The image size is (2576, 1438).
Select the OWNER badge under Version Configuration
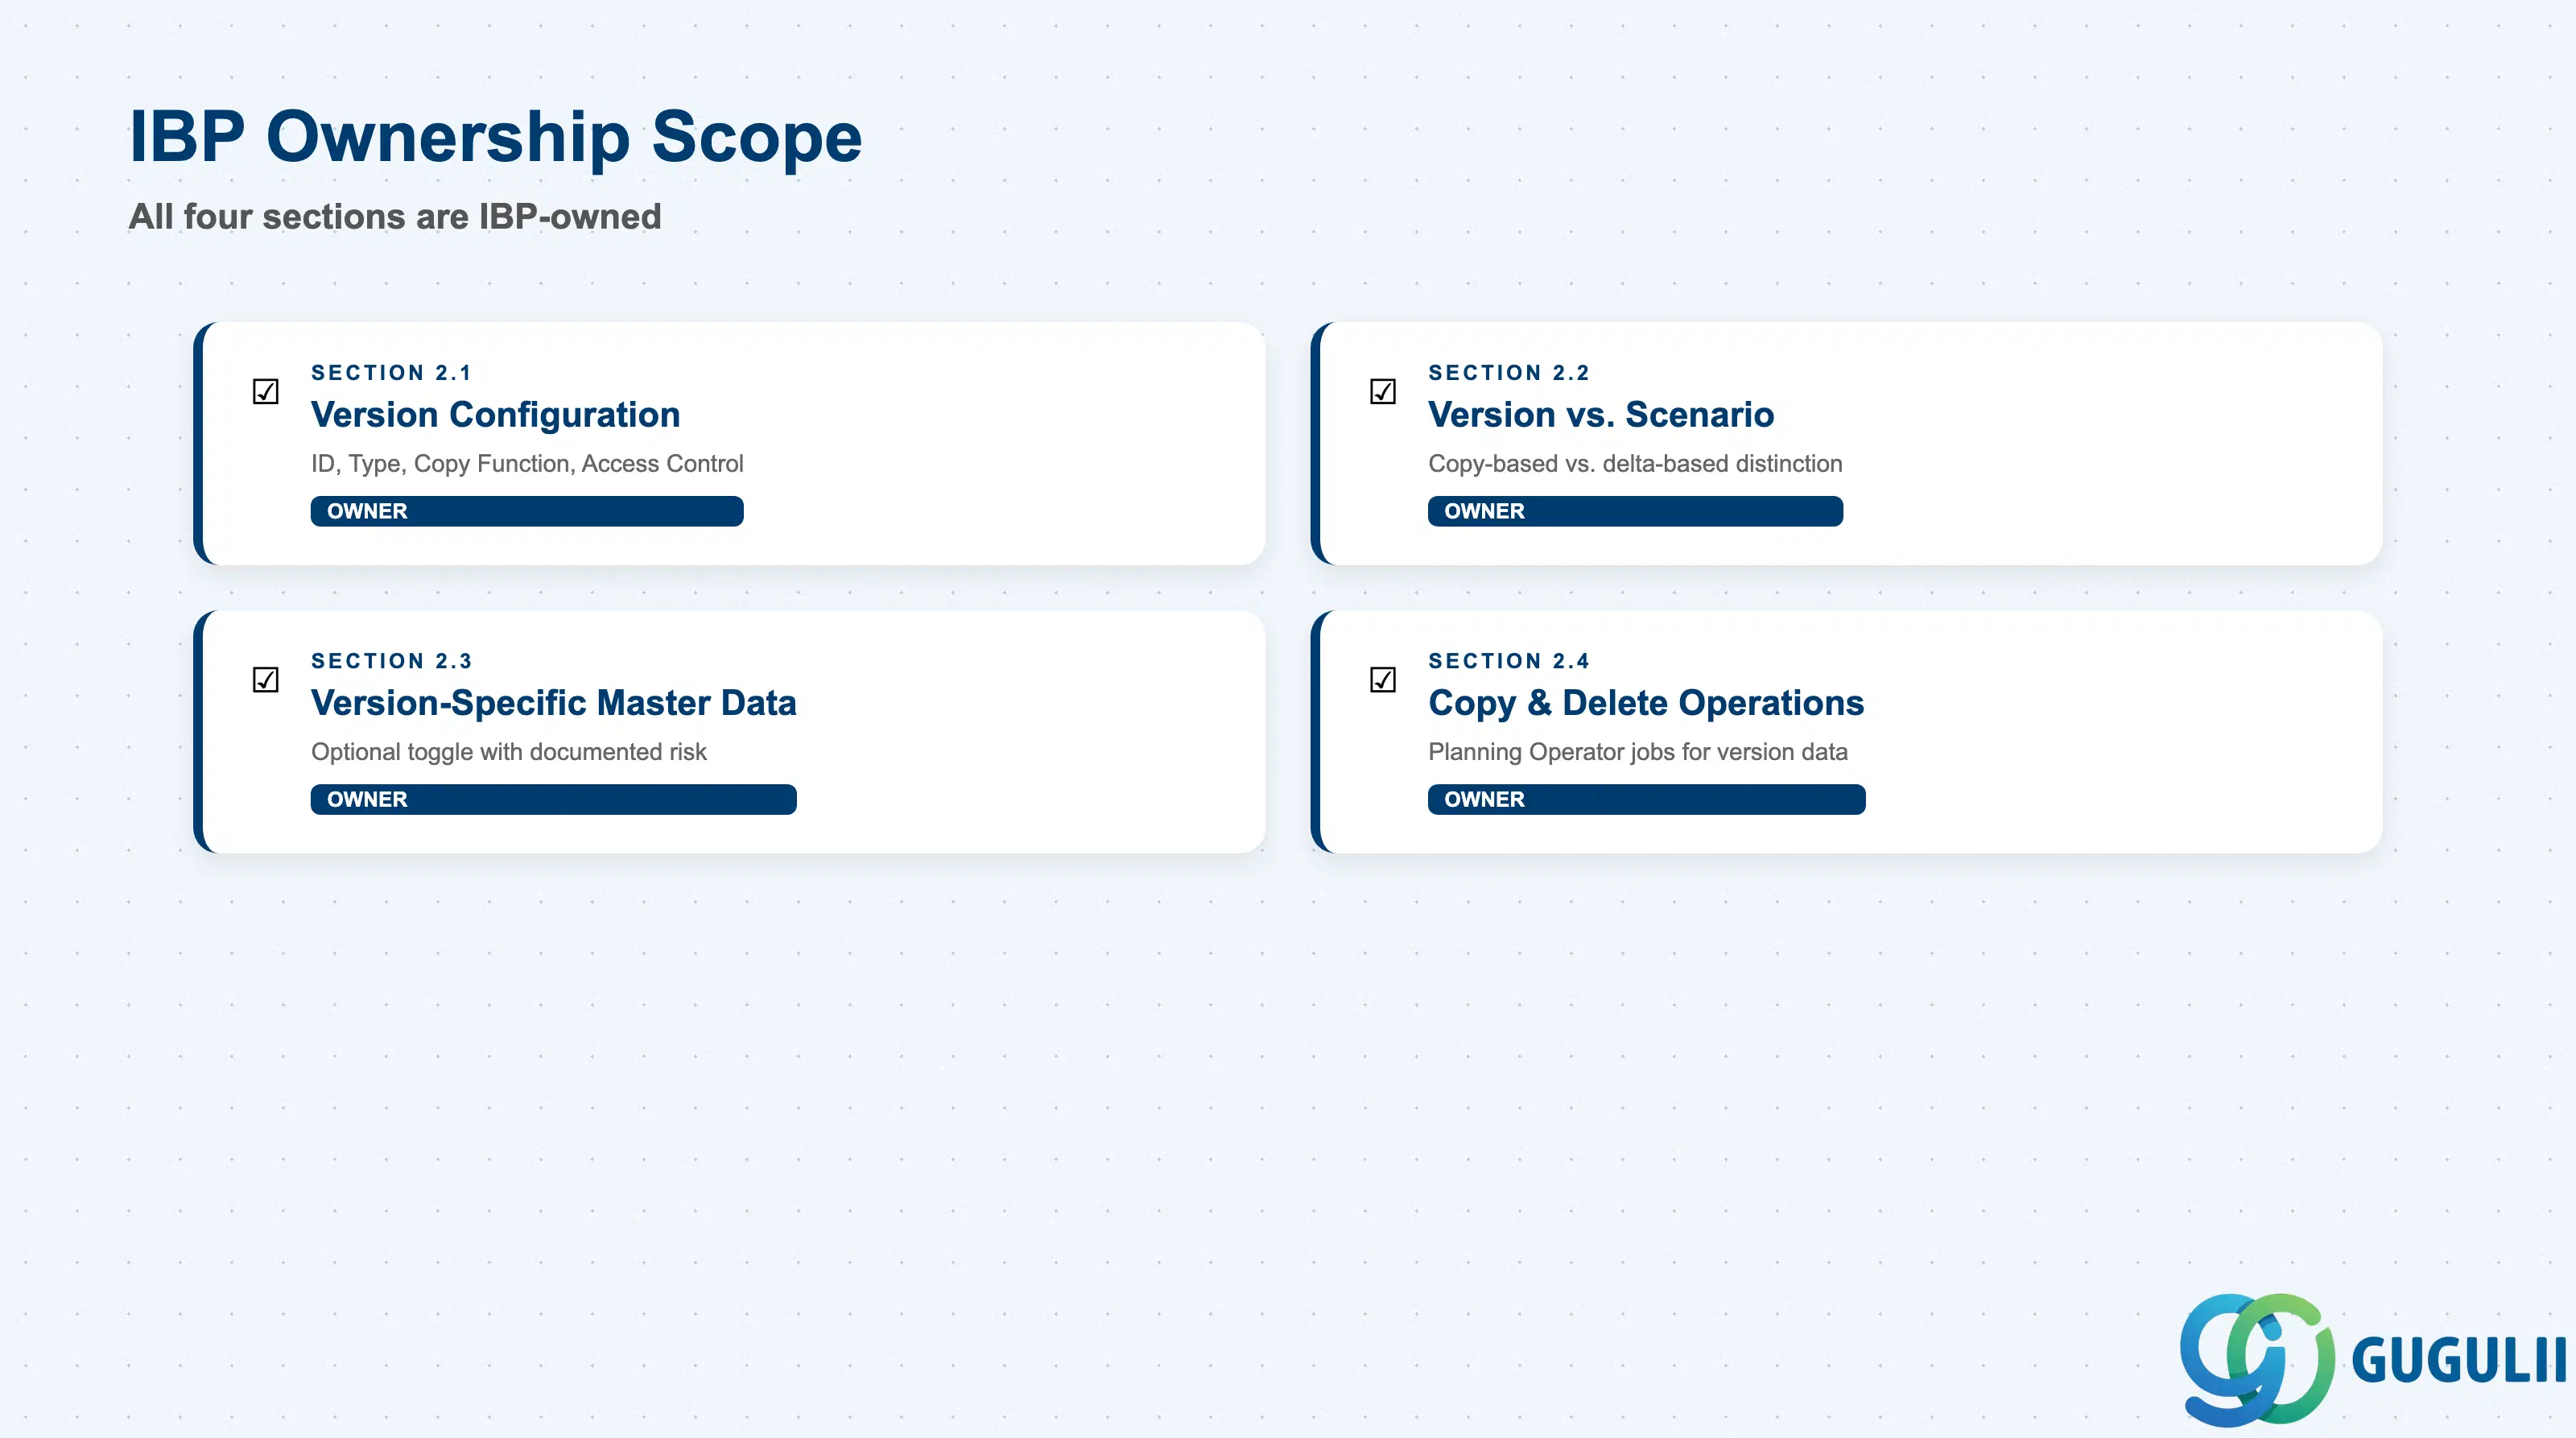click(527, 511)
